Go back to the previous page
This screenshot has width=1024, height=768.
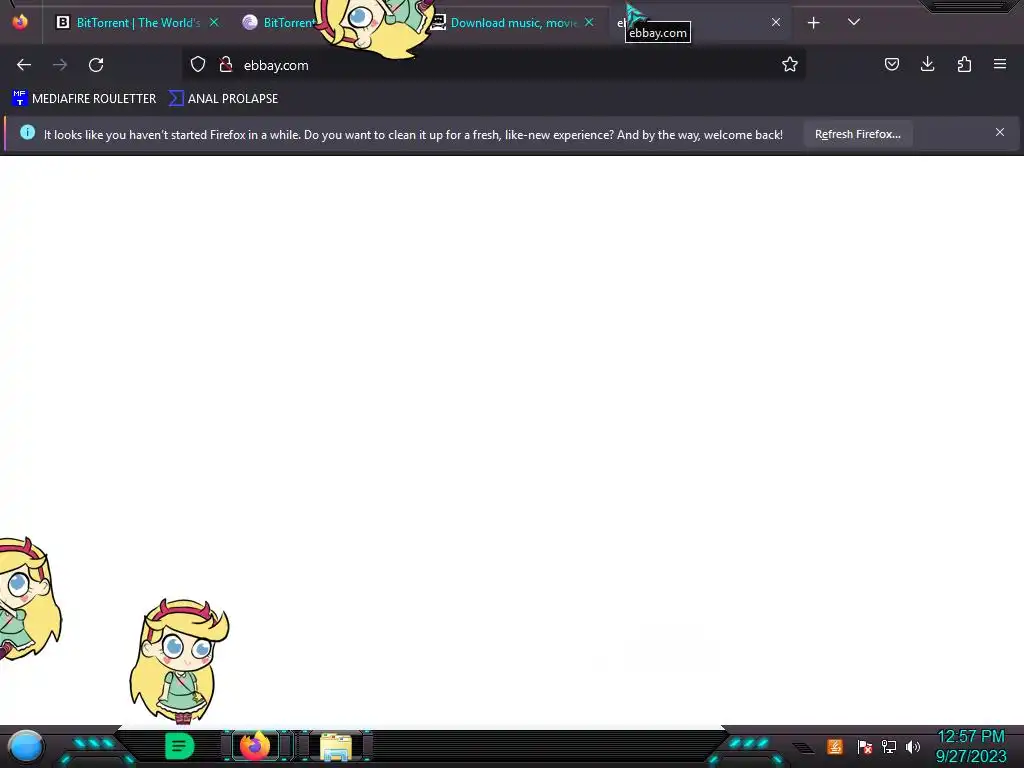coord(24,65)
